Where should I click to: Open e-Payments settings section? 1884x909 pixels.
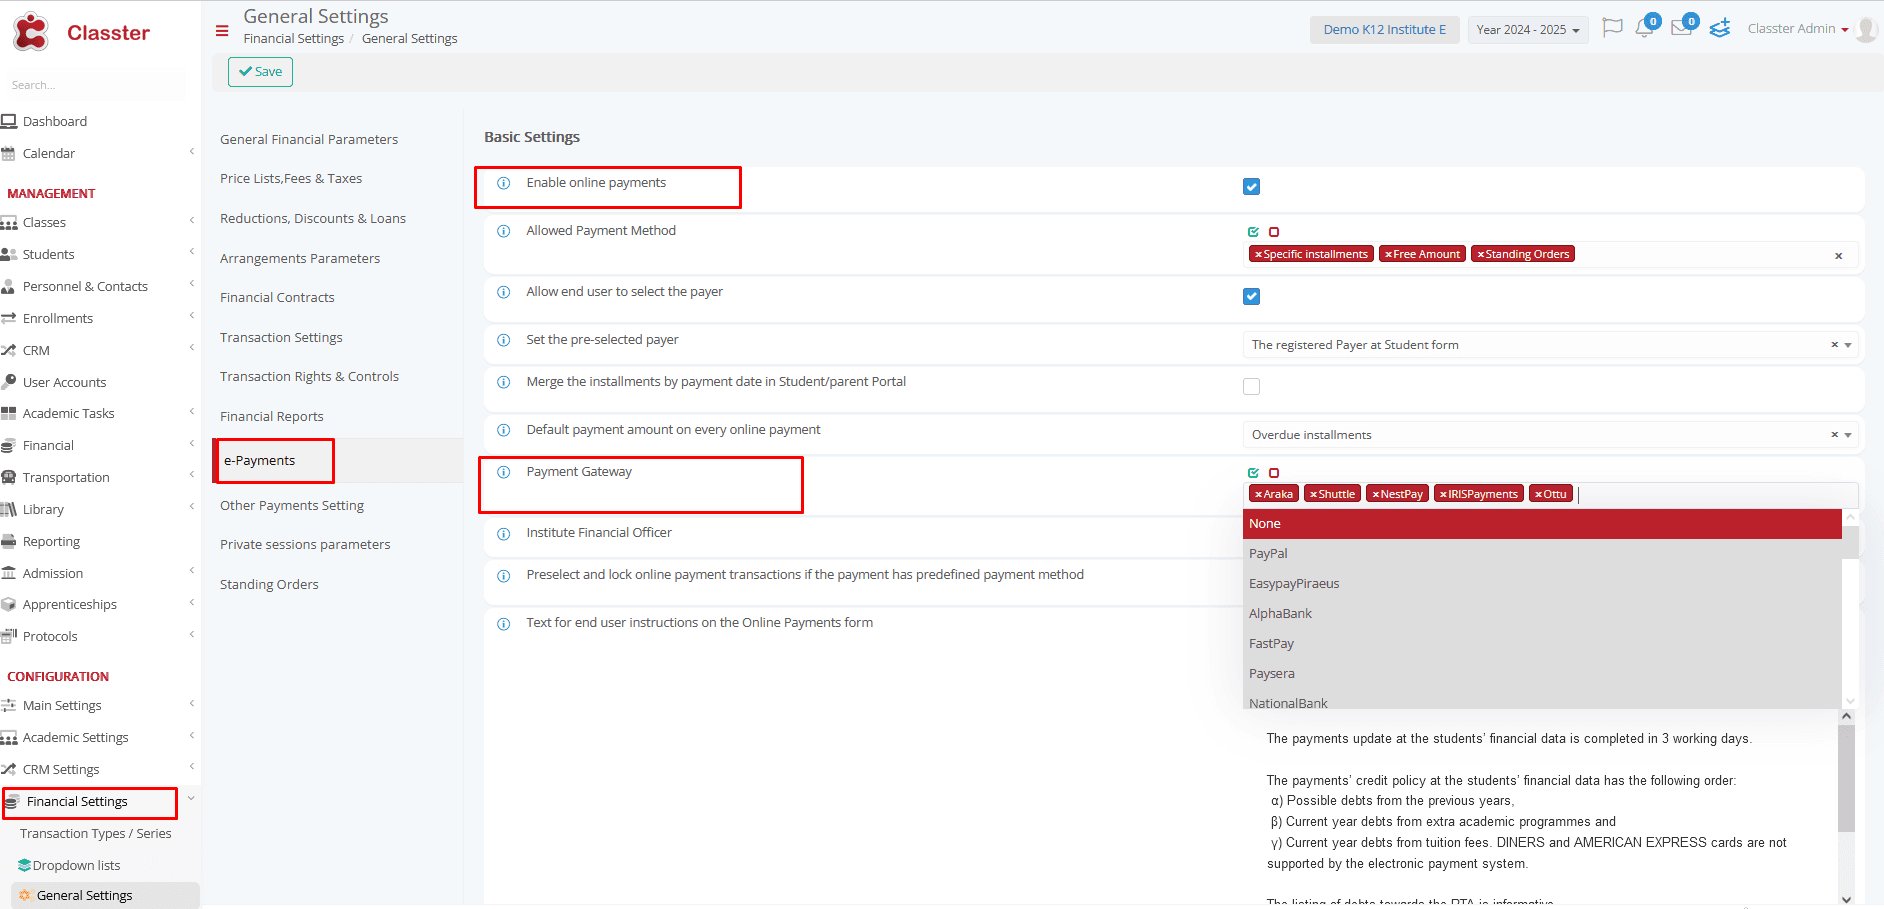(260, 461)
